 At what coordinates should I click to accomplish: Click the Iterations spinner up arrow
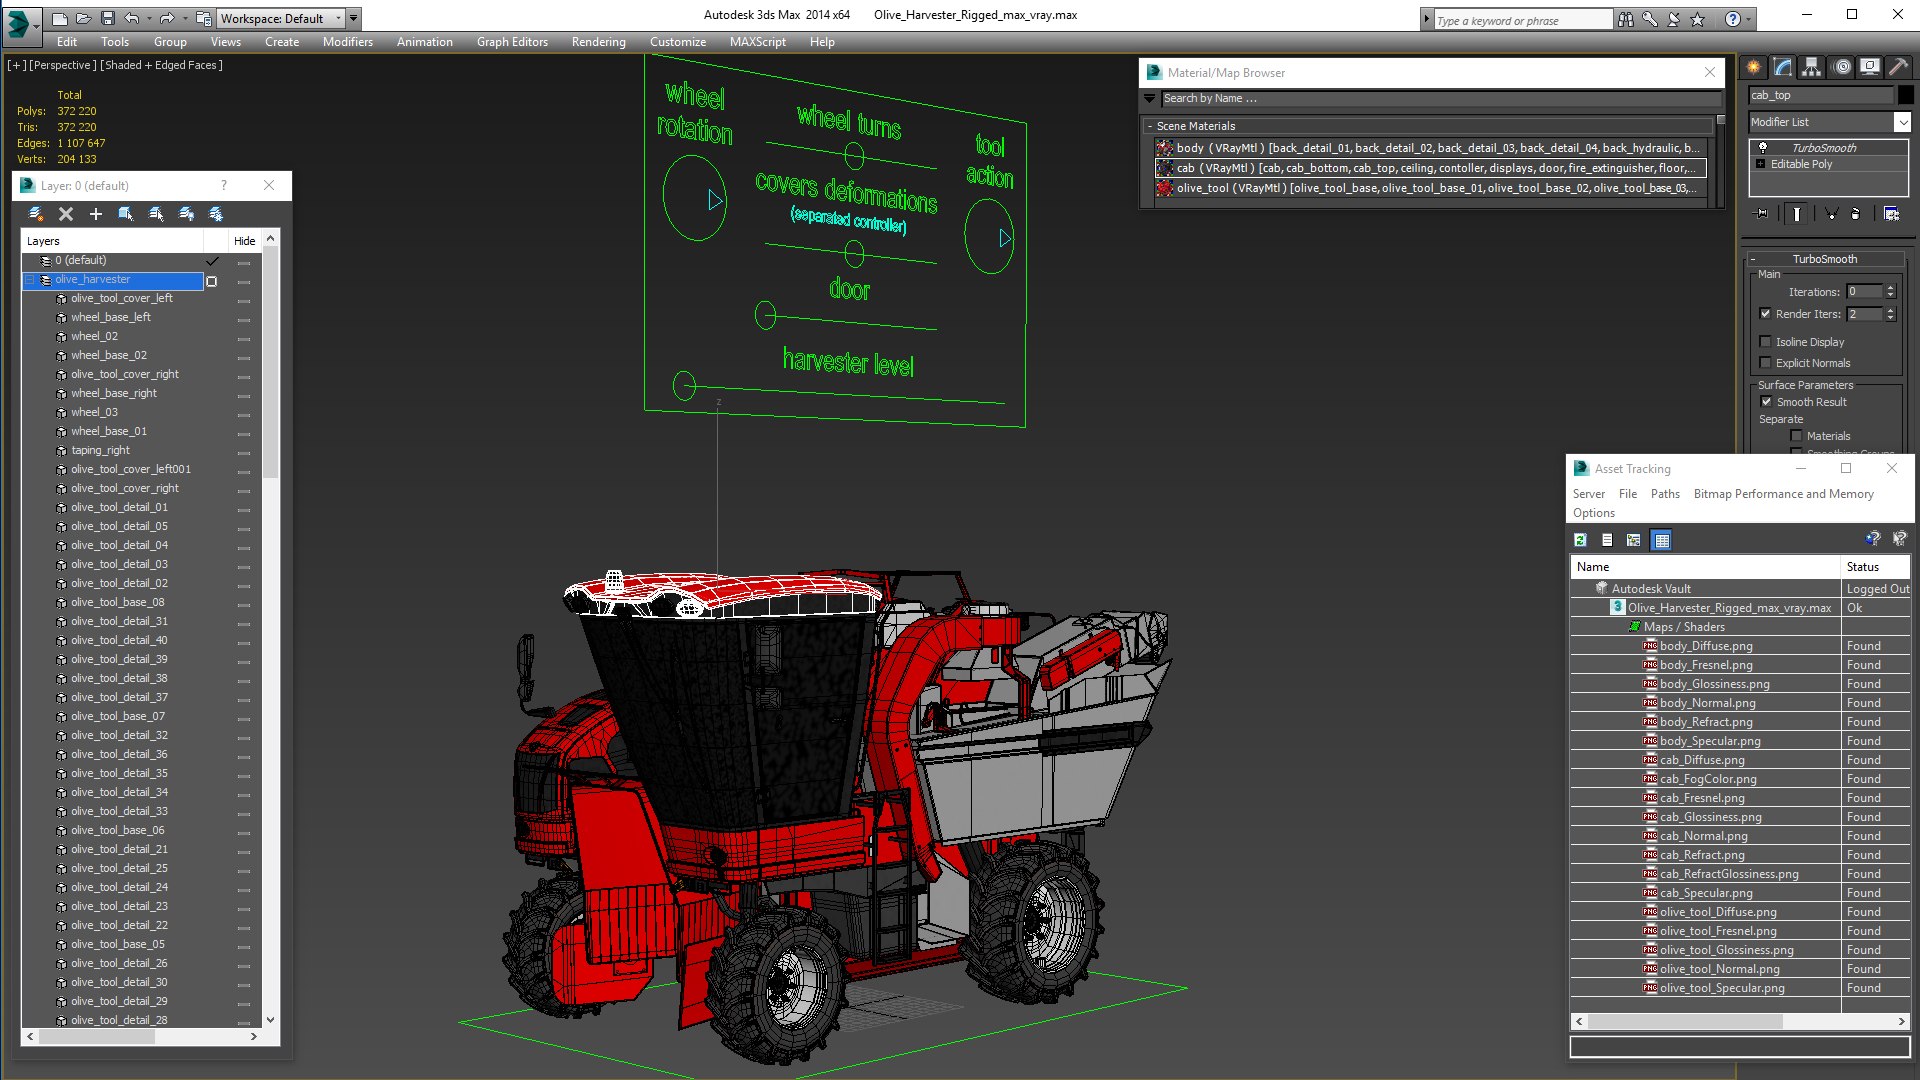1890,288
